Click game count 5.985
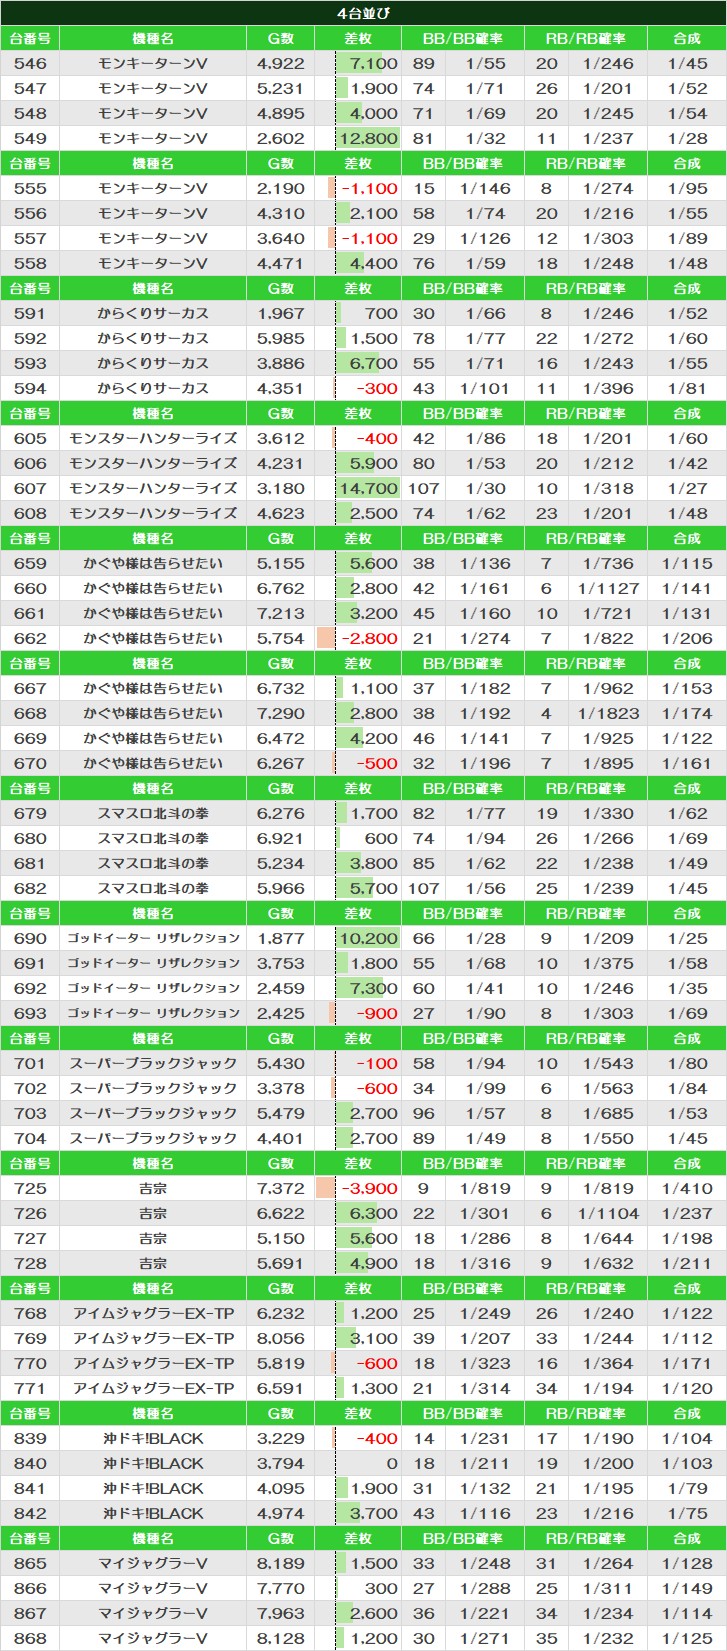This screenshot has width=727, height=1651. pos(280,338)
